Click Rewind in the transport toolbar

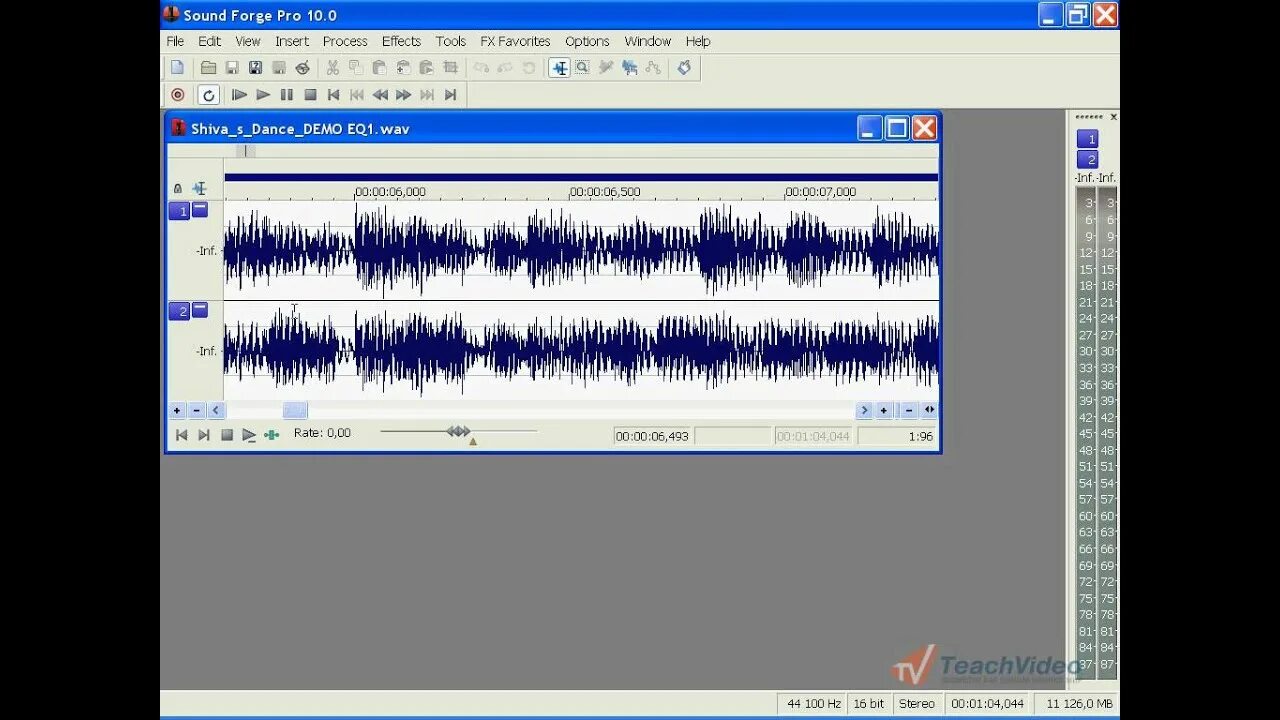click(380, 95)
